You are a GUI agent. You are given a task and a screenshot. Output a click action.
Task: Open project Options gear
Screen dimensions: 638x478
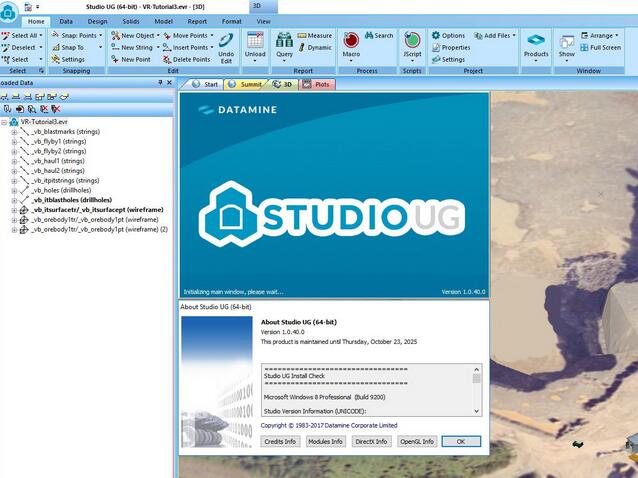(x=436, y=36)
